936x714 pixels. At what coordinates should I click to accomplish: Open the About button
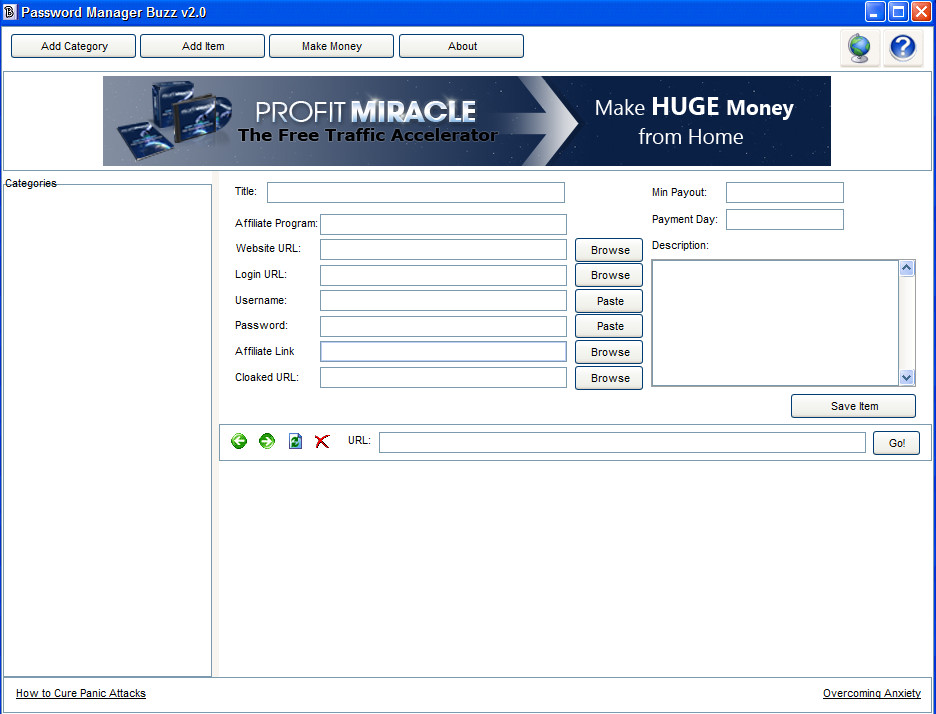pos(461,46)
